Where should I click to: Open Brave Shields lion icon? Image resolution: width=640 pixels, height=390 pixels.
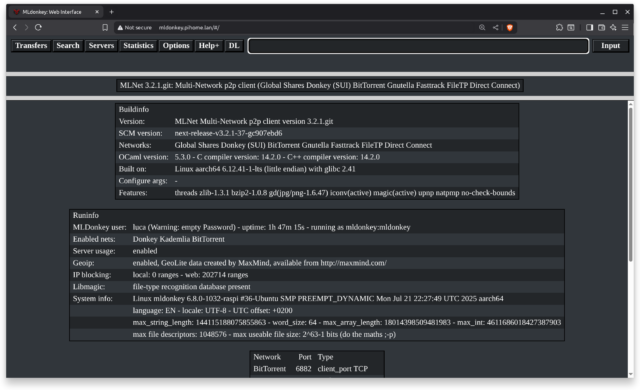click(510, 27)
